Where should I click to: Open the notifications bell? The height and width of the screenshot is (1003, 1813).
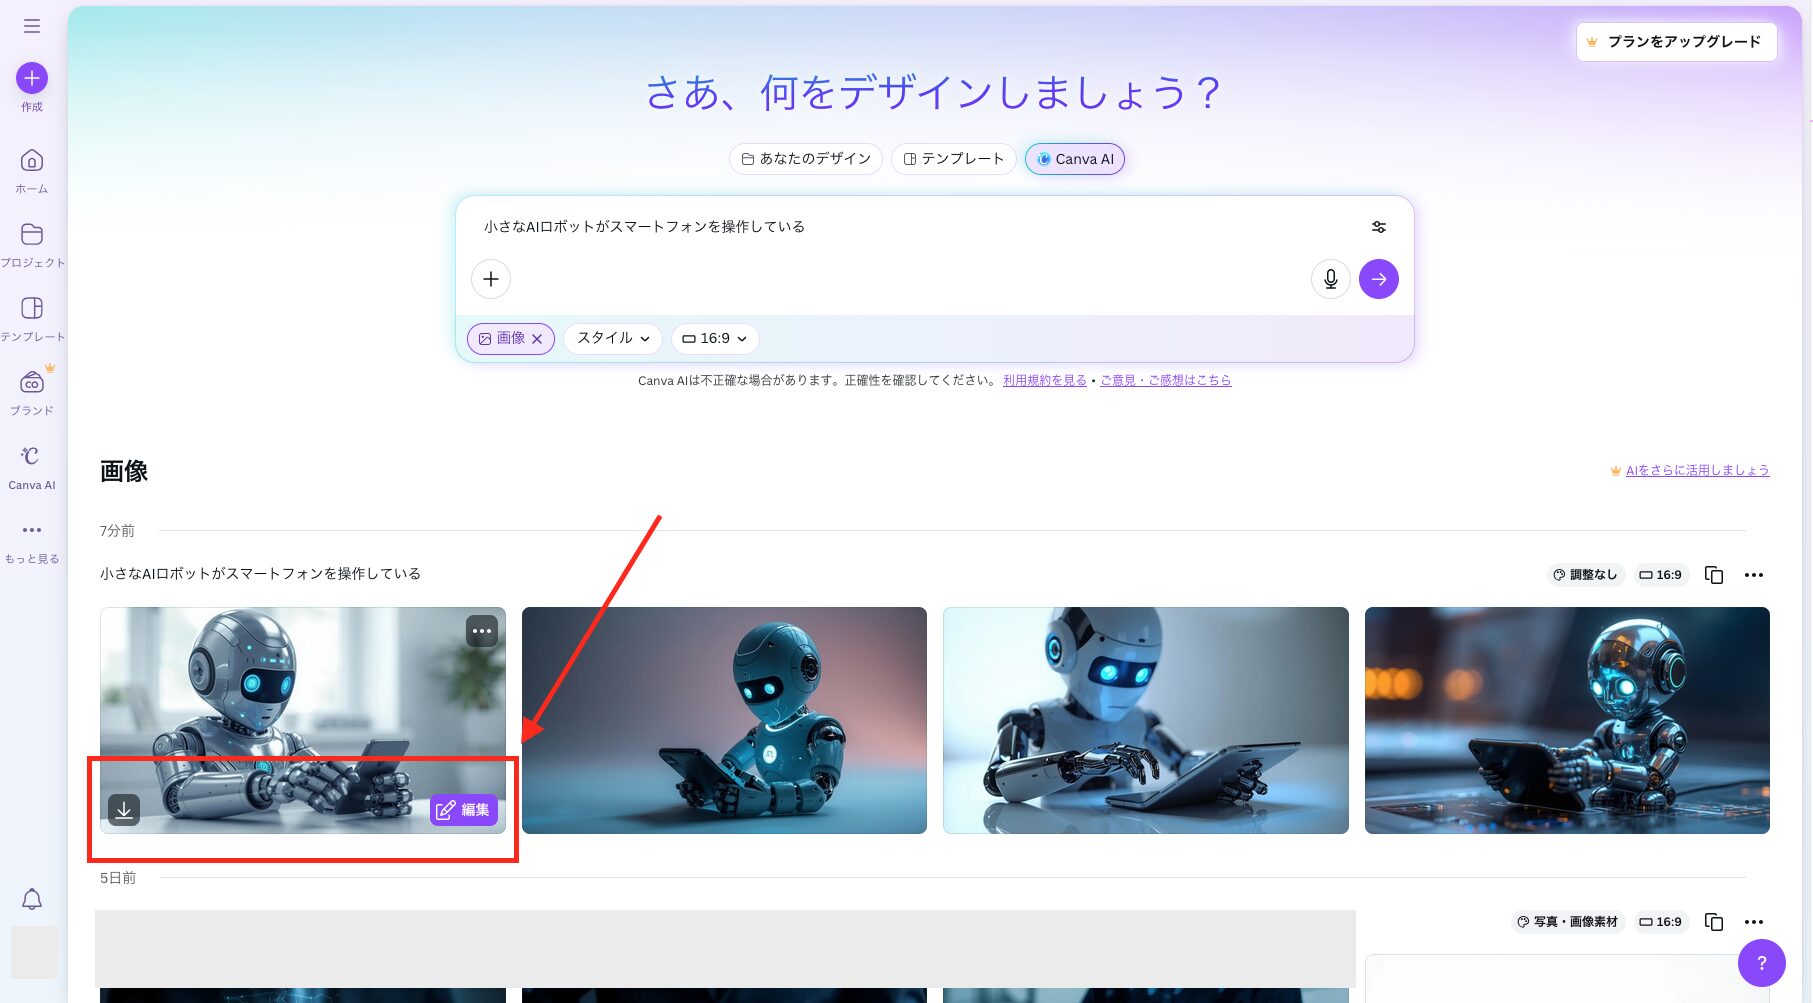click(x=32, y=899)
